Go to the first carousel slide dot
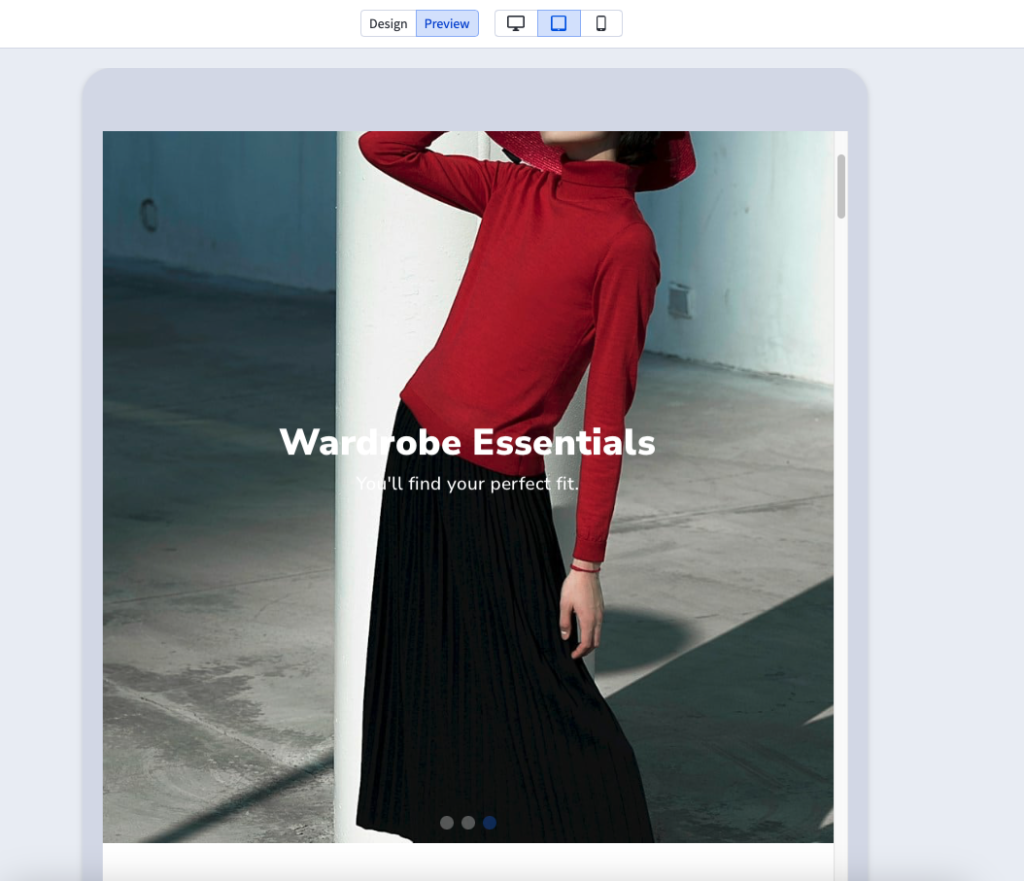 point(447,822)
